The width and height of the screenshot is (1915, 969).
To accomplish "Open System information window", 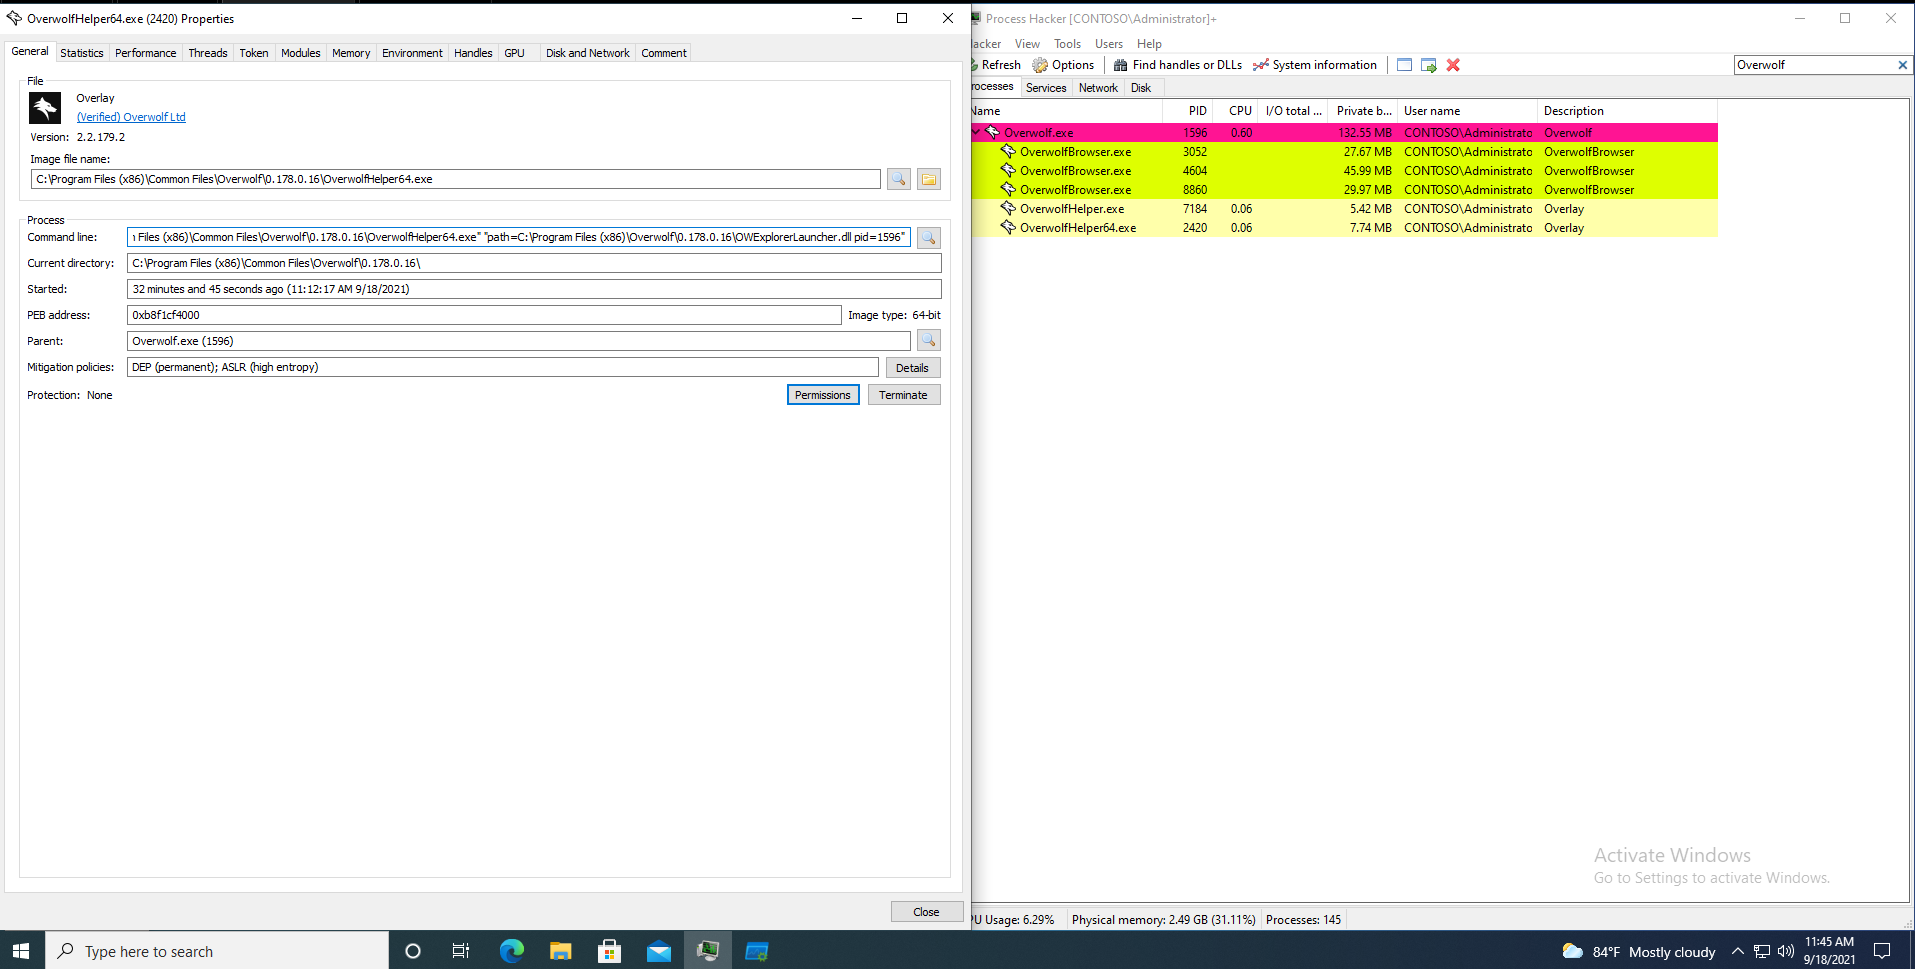I will click(x=1315, y=65).
